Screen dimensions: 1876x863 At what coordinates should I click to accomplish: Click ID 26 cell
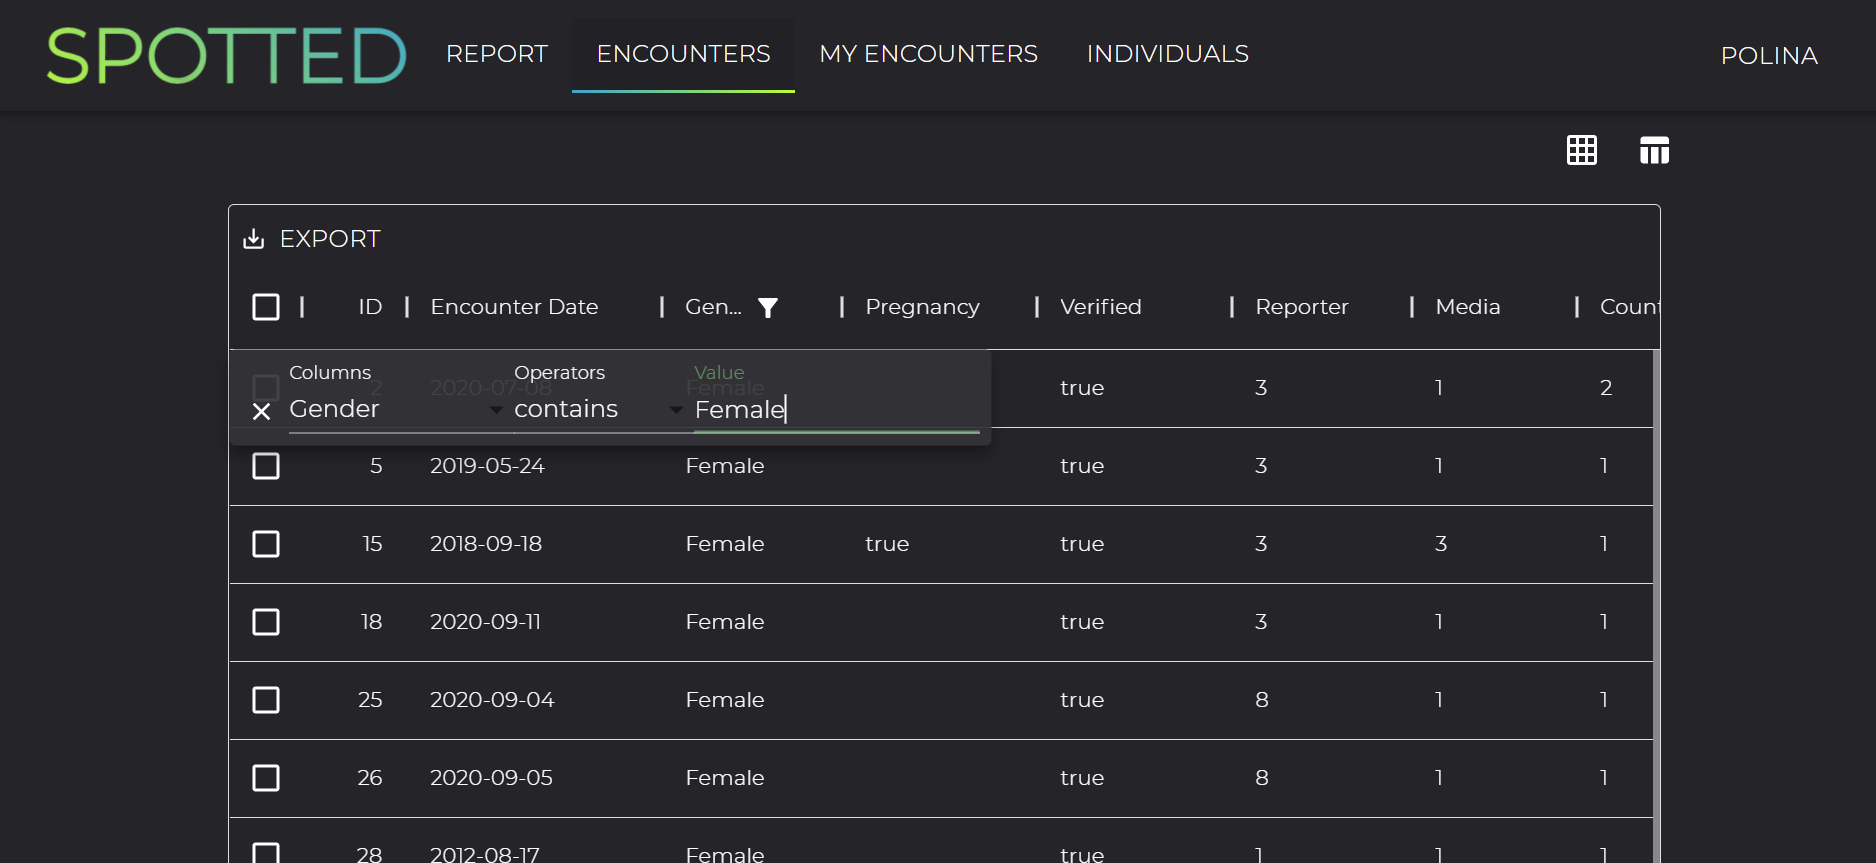[x=370, y=778]
